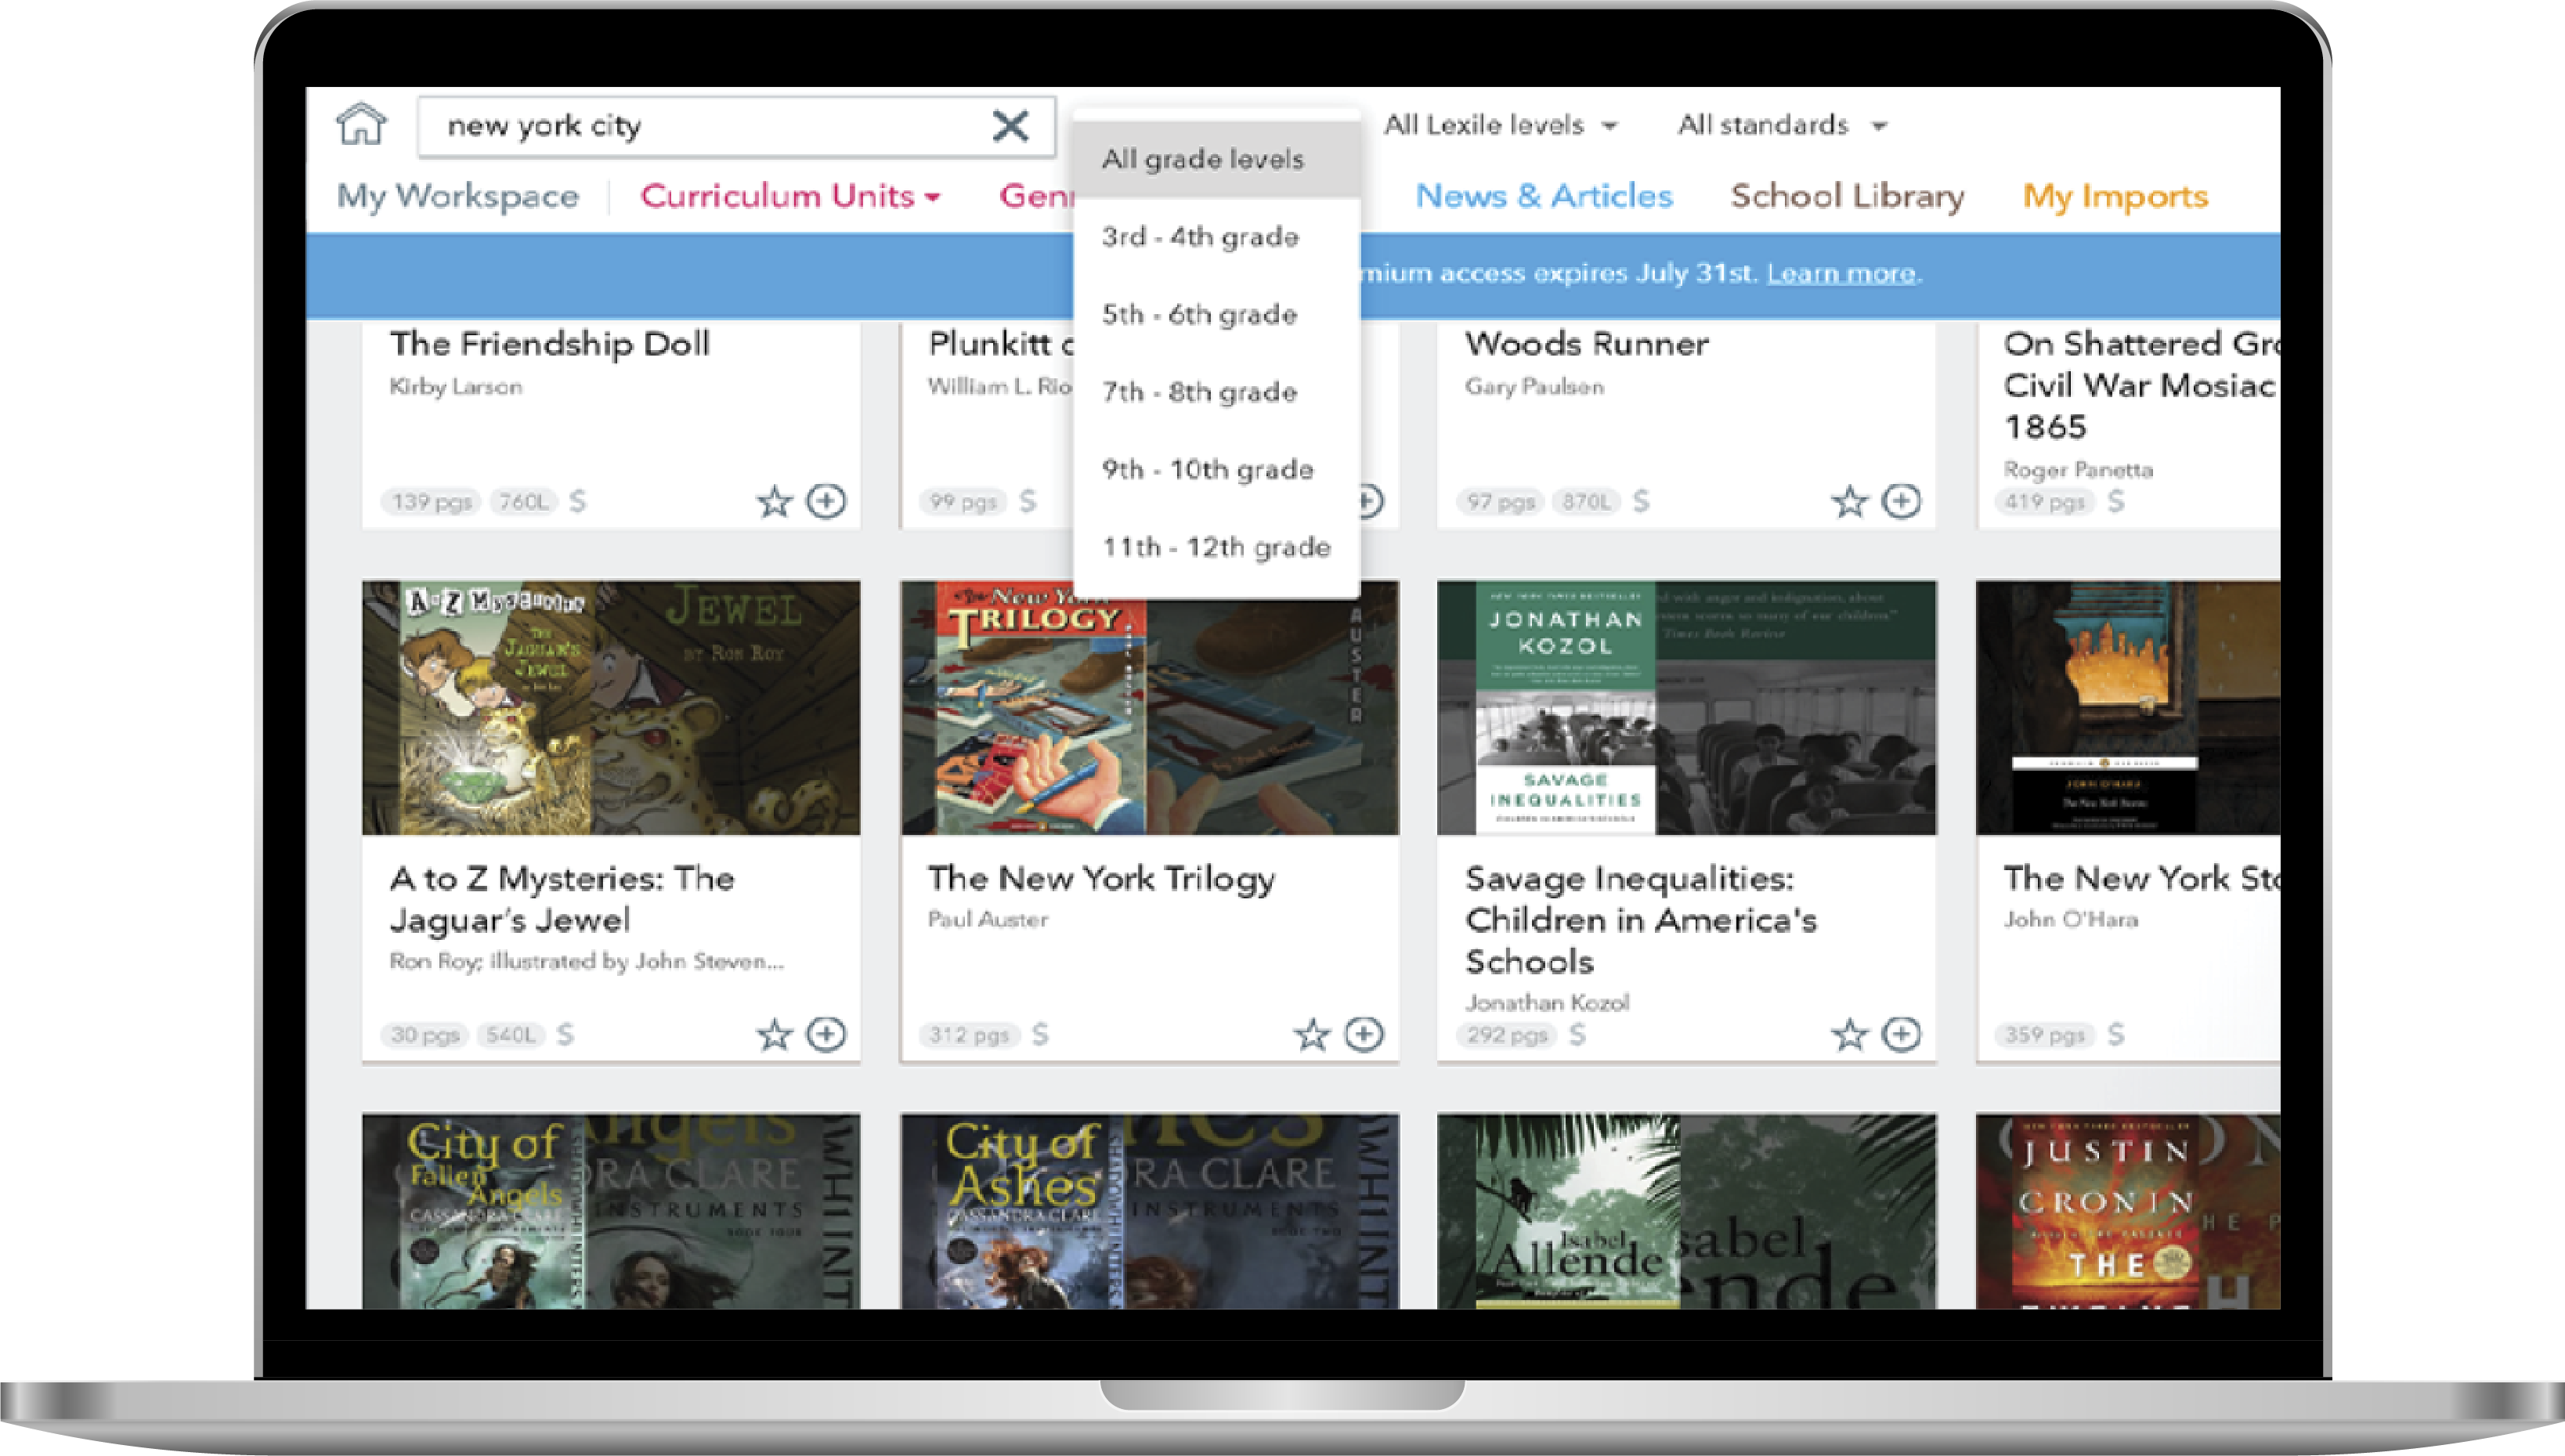
Task: Open Woods Runner title
Action: (x=1587, y=344)
